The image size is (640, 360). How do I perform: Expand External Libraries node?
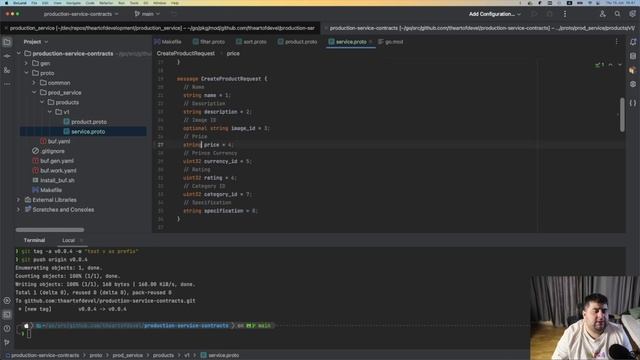click(x=18, y=200)
